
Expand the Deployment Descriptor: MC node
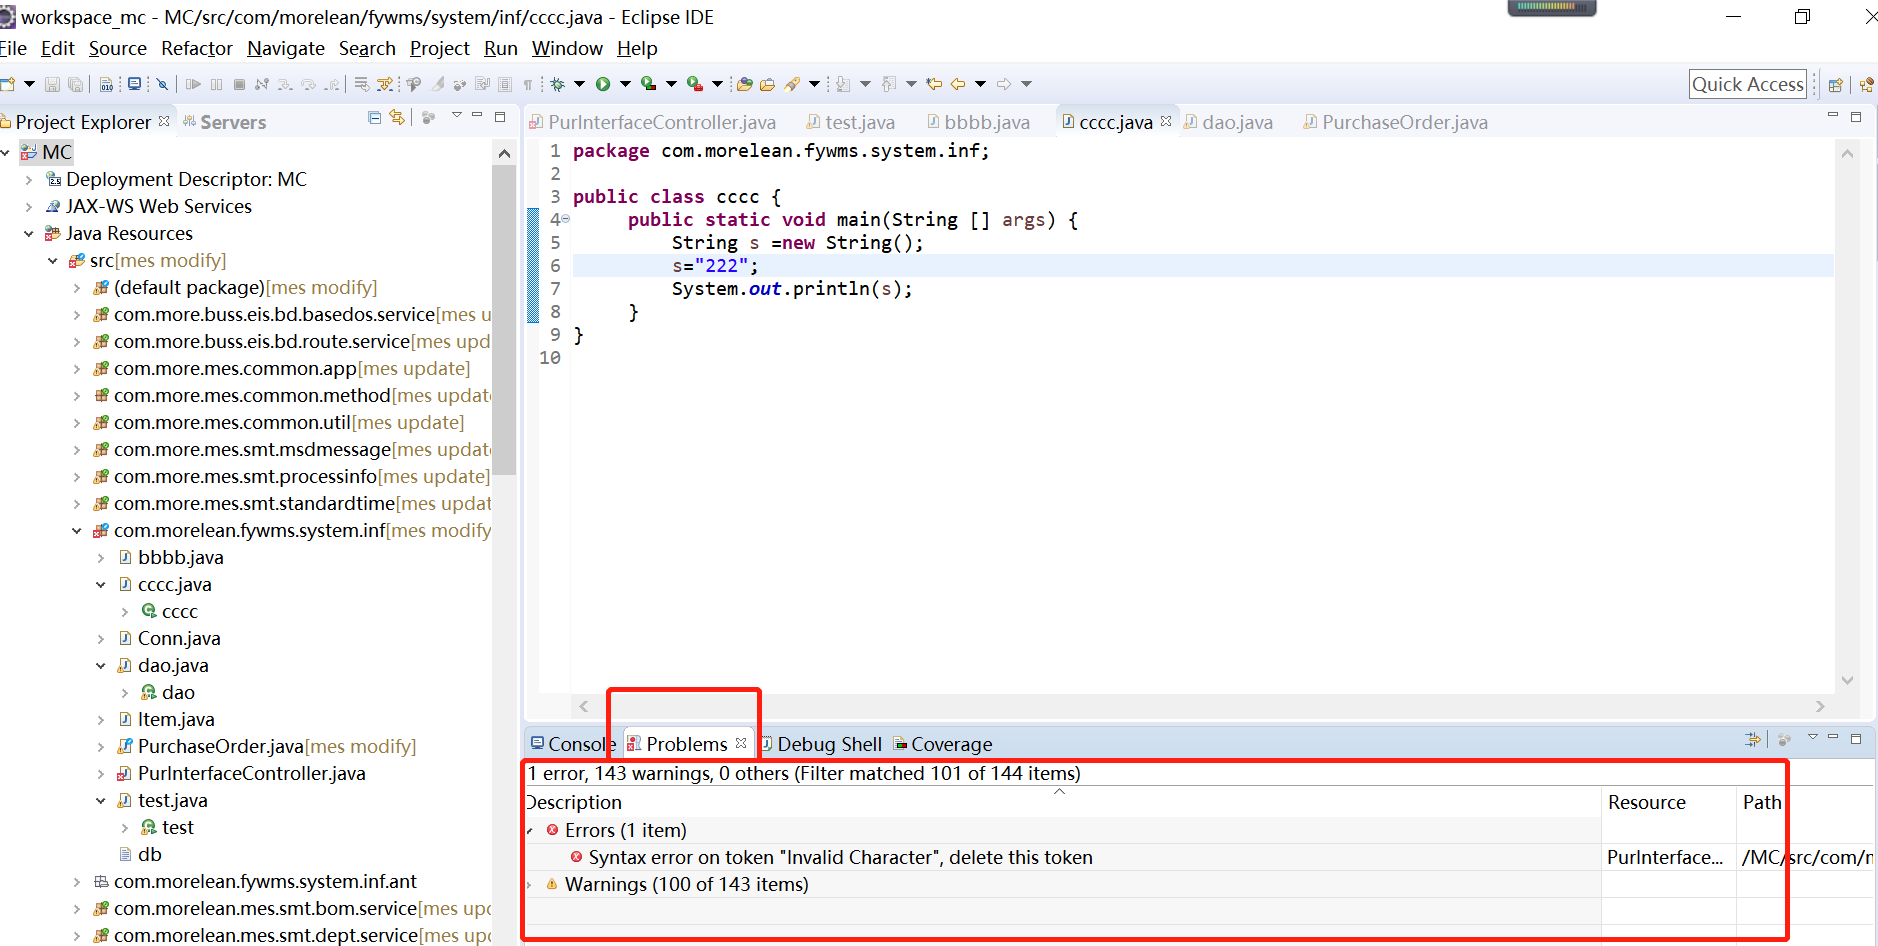(28, 179)
